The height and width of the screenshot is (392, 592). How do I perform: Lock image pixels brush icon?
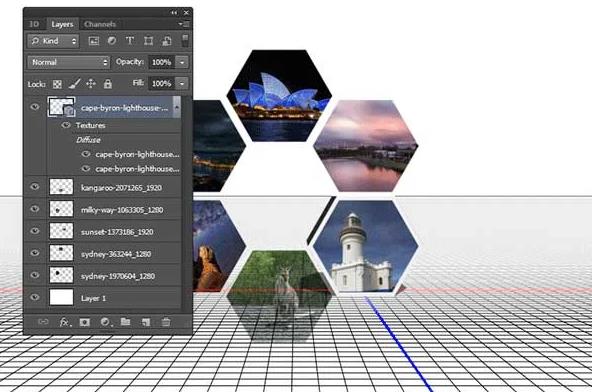[74, 84]
